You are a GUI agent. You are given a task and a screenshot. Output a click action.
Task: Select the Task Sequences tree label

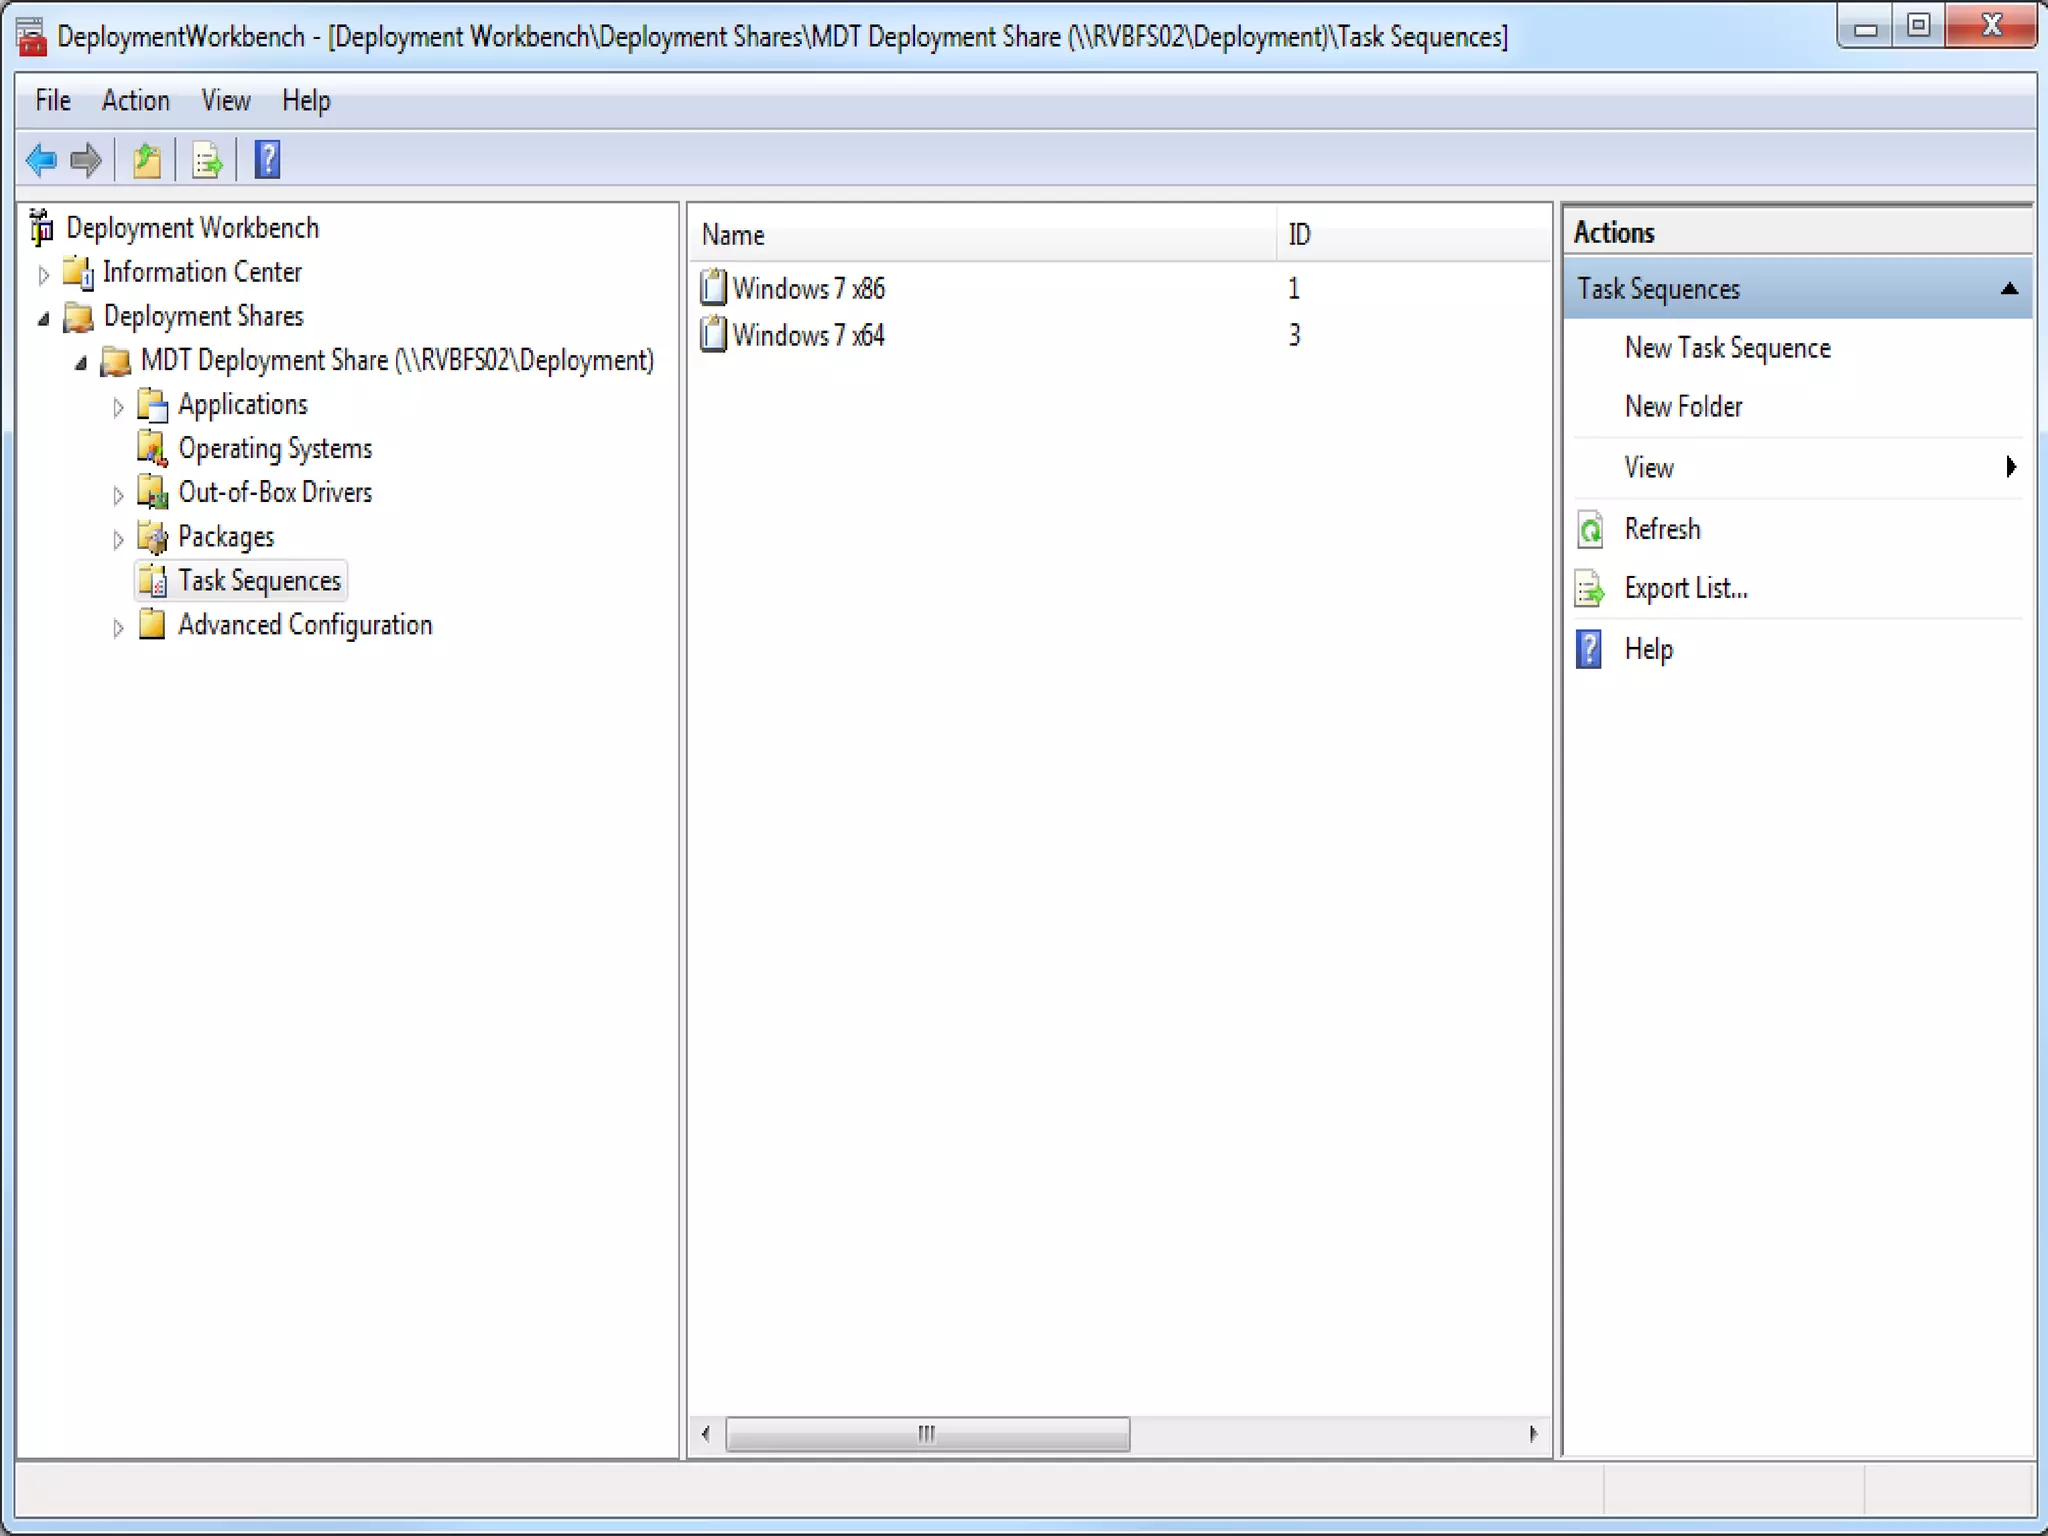(260, 581)
